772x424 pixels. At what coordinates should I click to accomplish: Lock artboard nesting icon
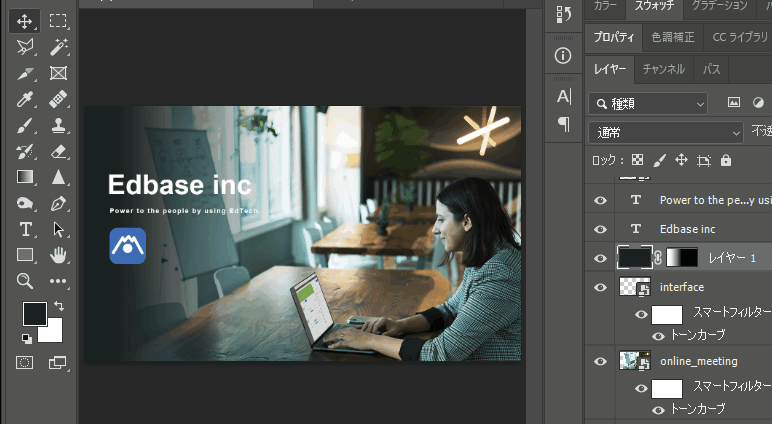(704, 160)
